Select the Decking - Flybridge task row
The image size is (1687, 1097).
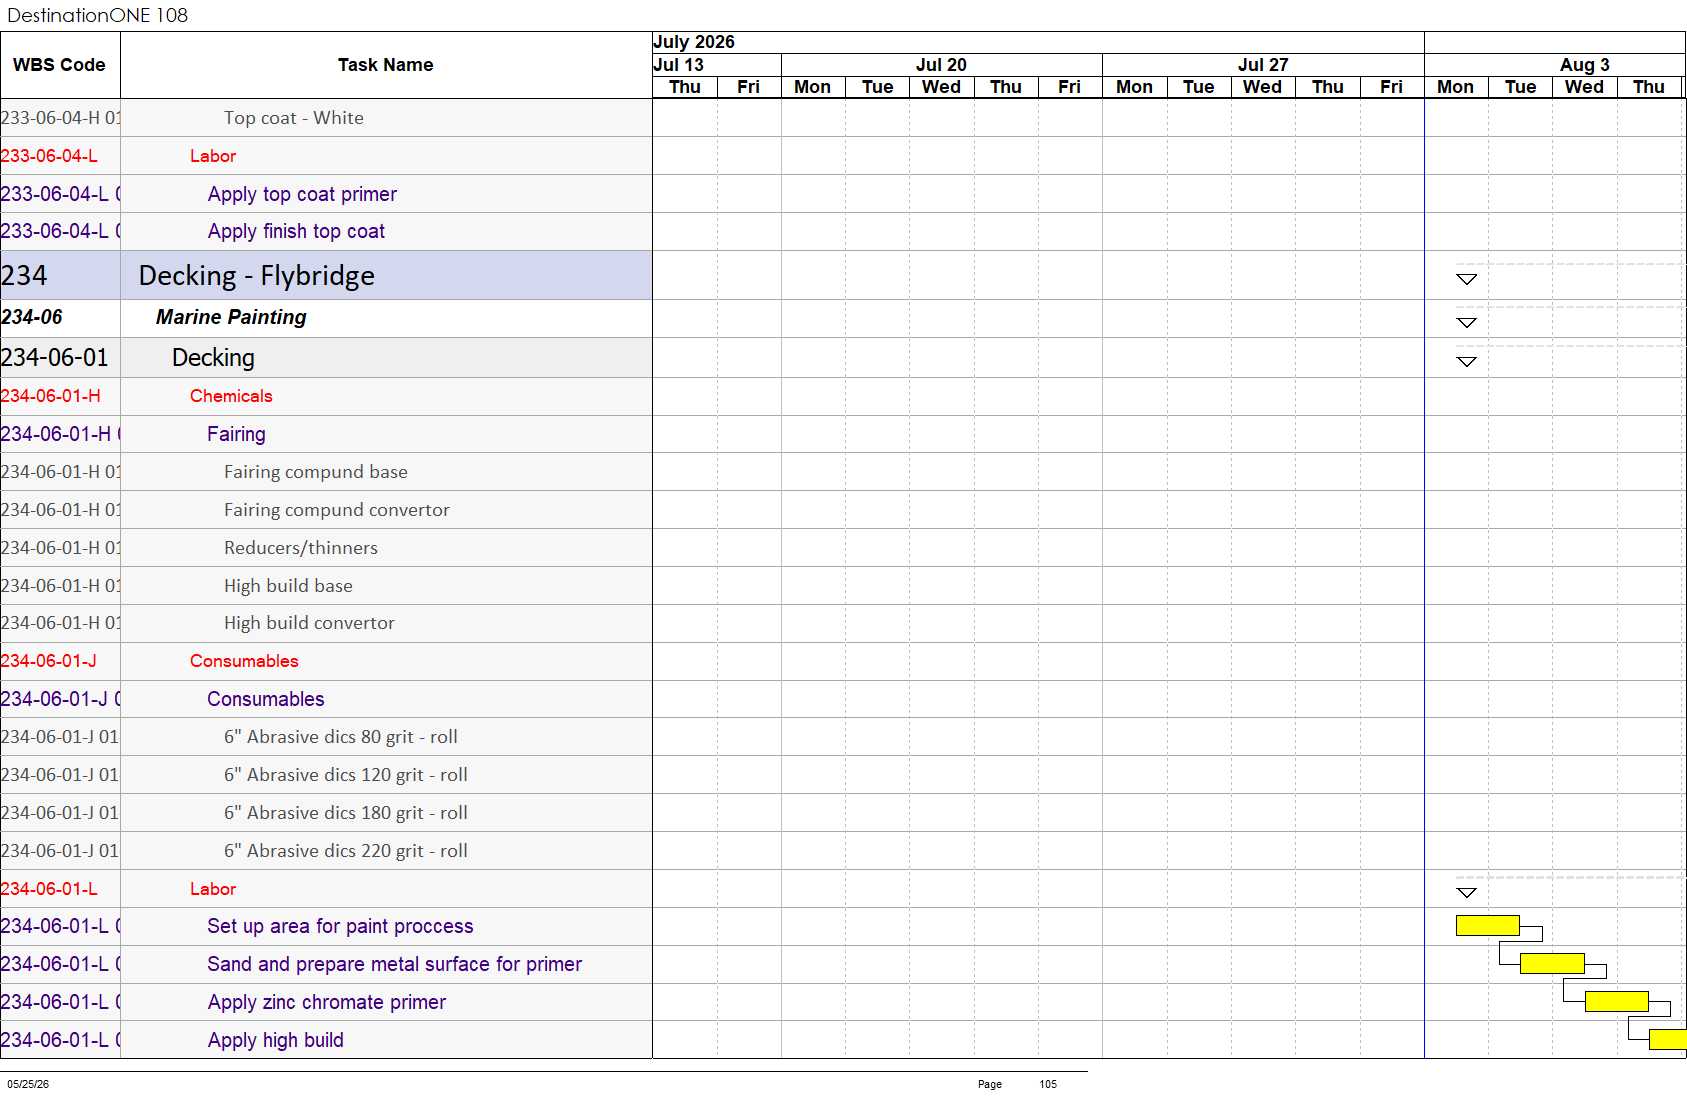coord(326,275)
